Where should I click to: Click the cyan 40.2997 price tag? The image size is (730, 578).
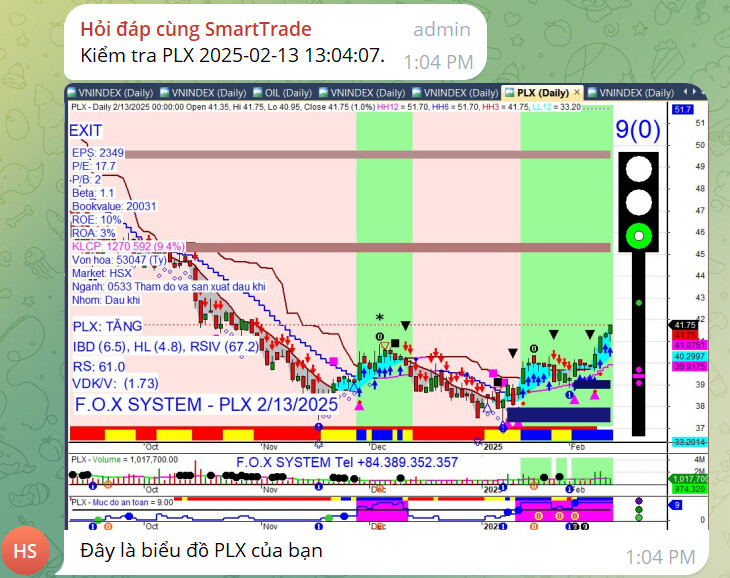click(x=690, y=356)
